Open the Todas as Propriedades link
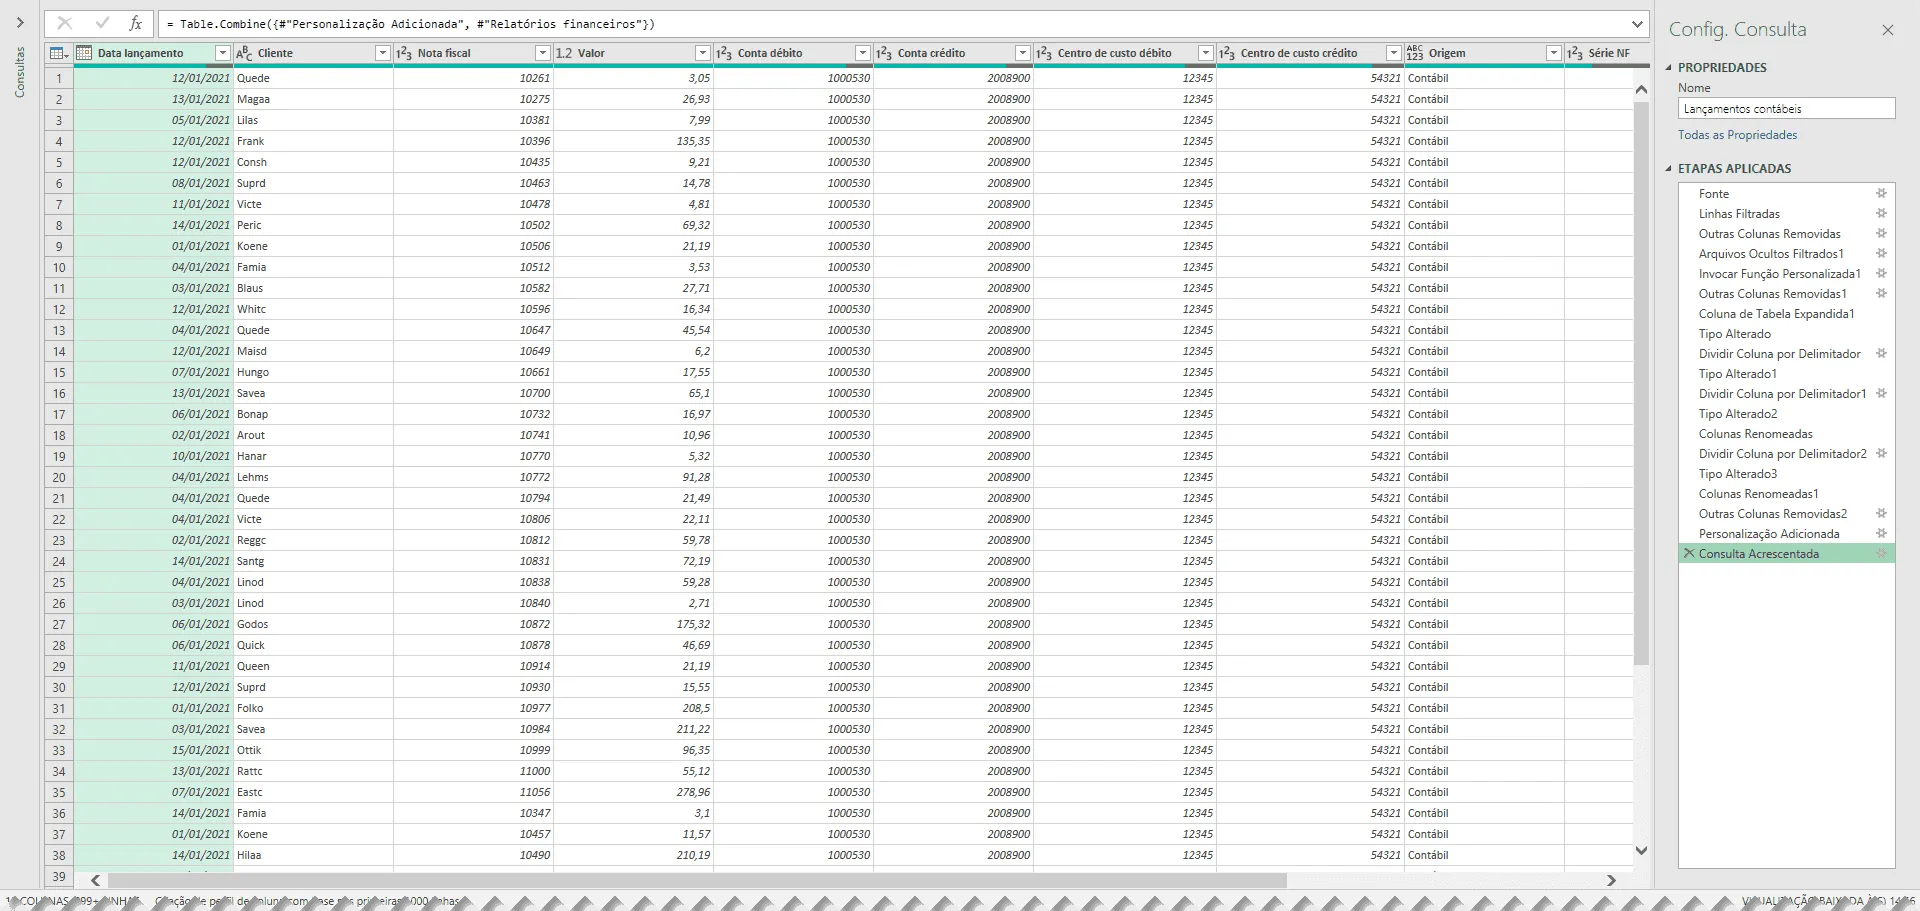Image resolution: width=1920 pixels, height=911 pixels. click(1737, 135)
